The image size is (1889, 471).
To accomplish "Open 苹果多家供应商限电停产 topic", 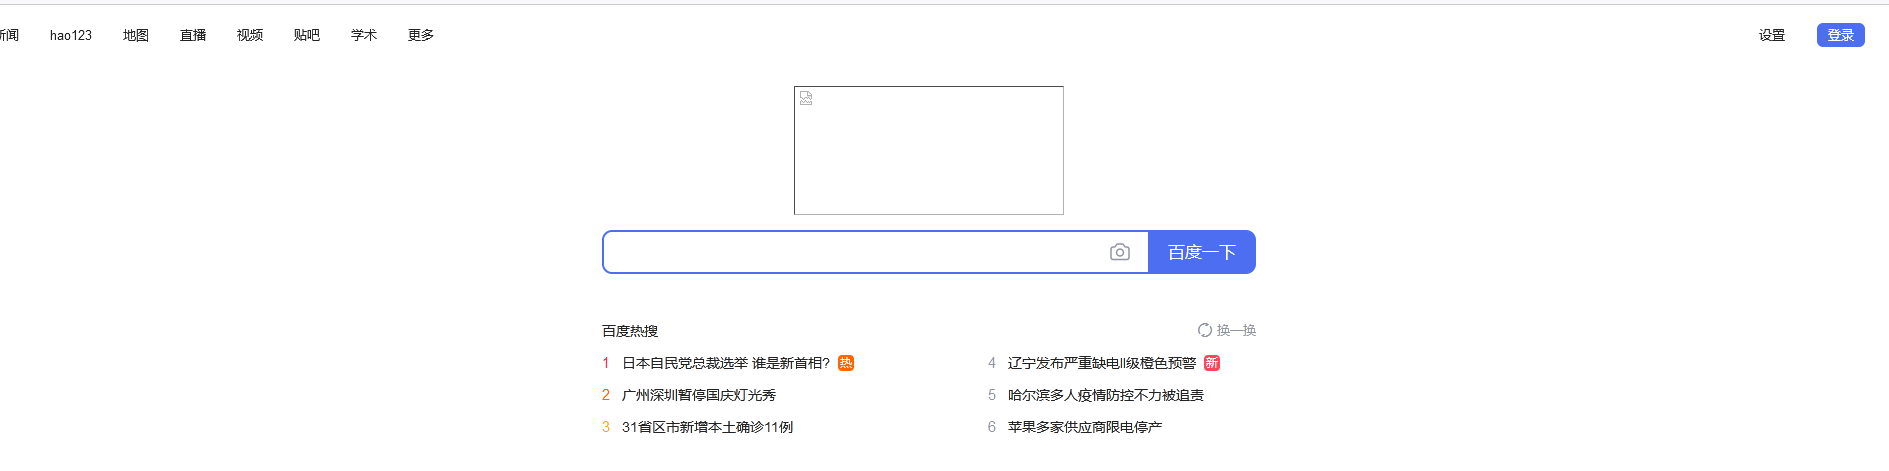I will tap(1085, 427).
